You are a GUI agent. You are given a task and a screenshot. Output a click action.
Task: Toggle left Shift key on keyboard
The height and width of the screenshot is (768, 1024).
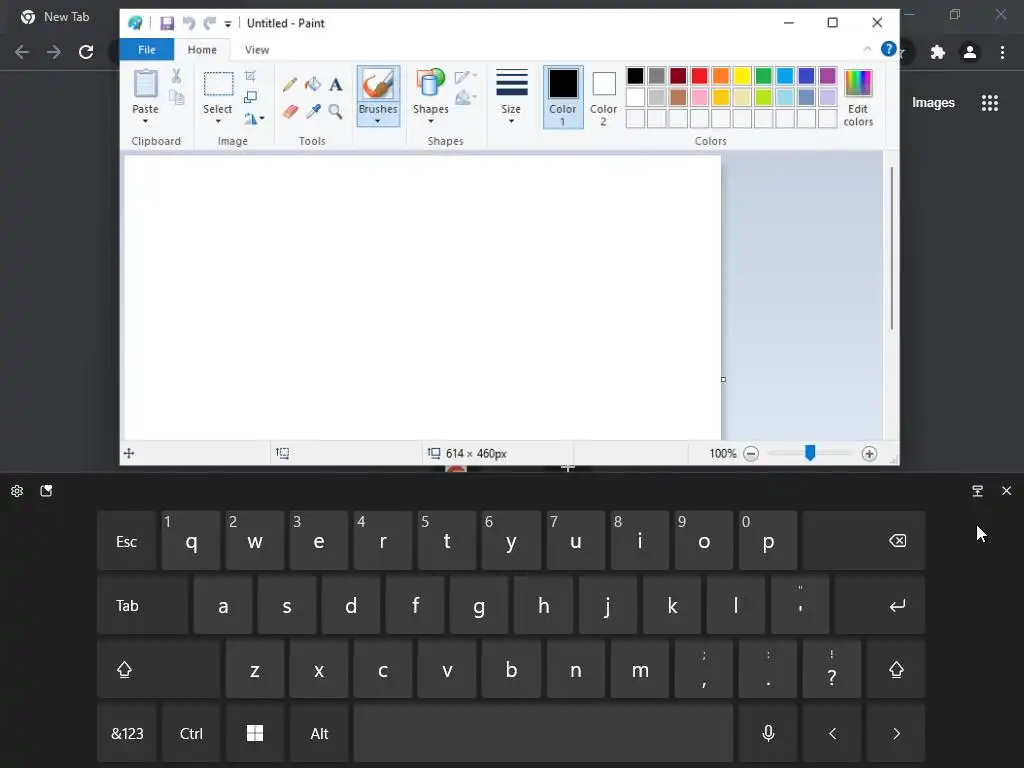(159, 669)
